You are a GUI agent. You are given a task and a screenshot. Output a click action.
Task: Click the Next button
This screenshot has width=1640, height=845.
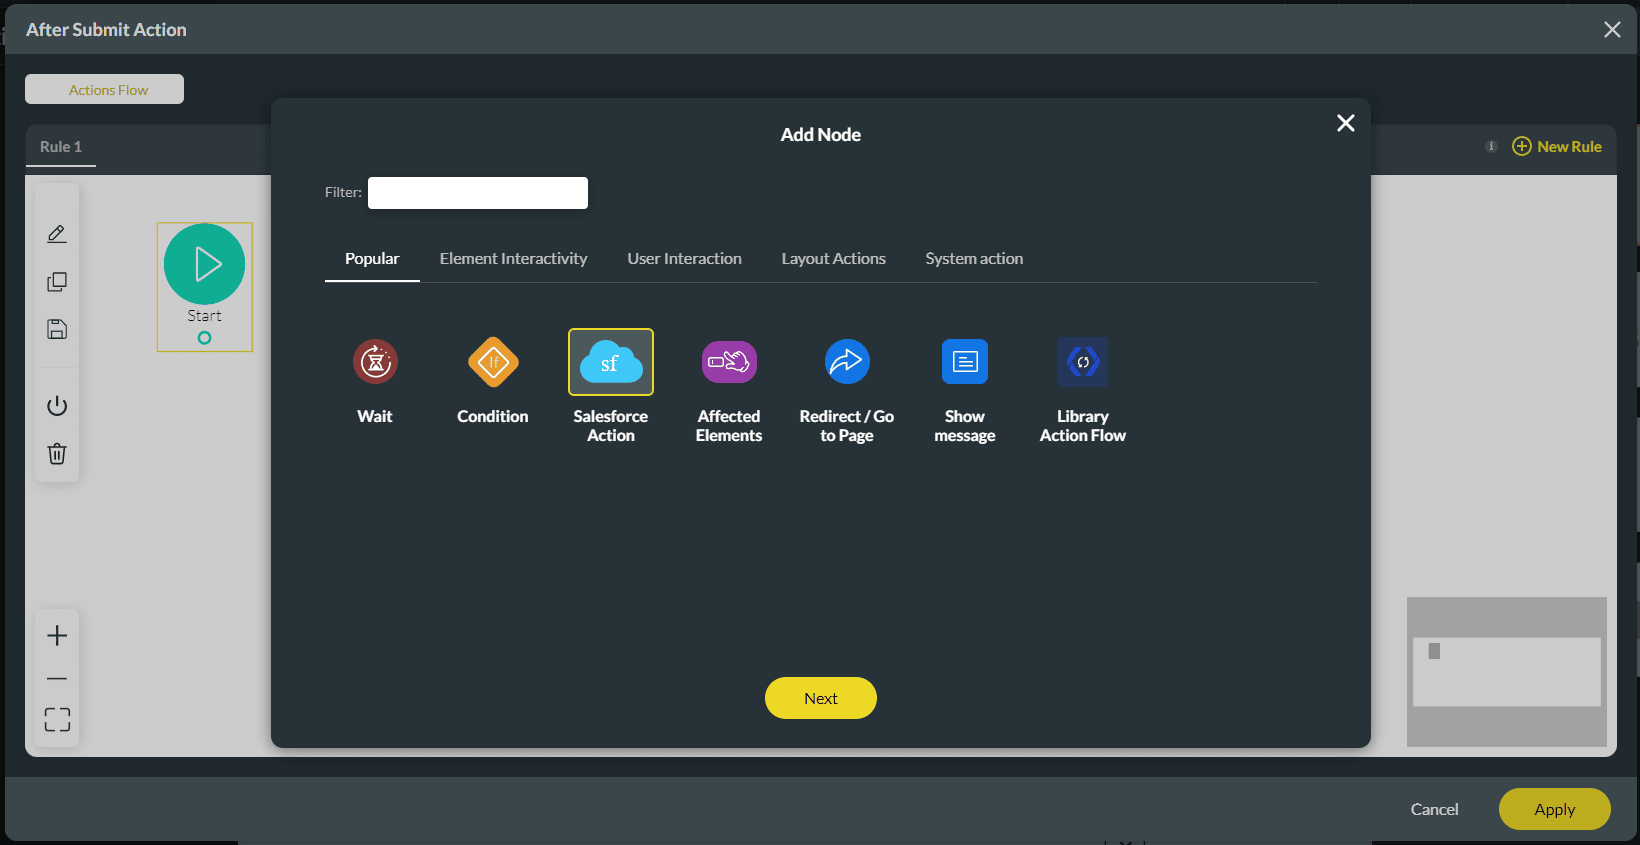[821, 698]
